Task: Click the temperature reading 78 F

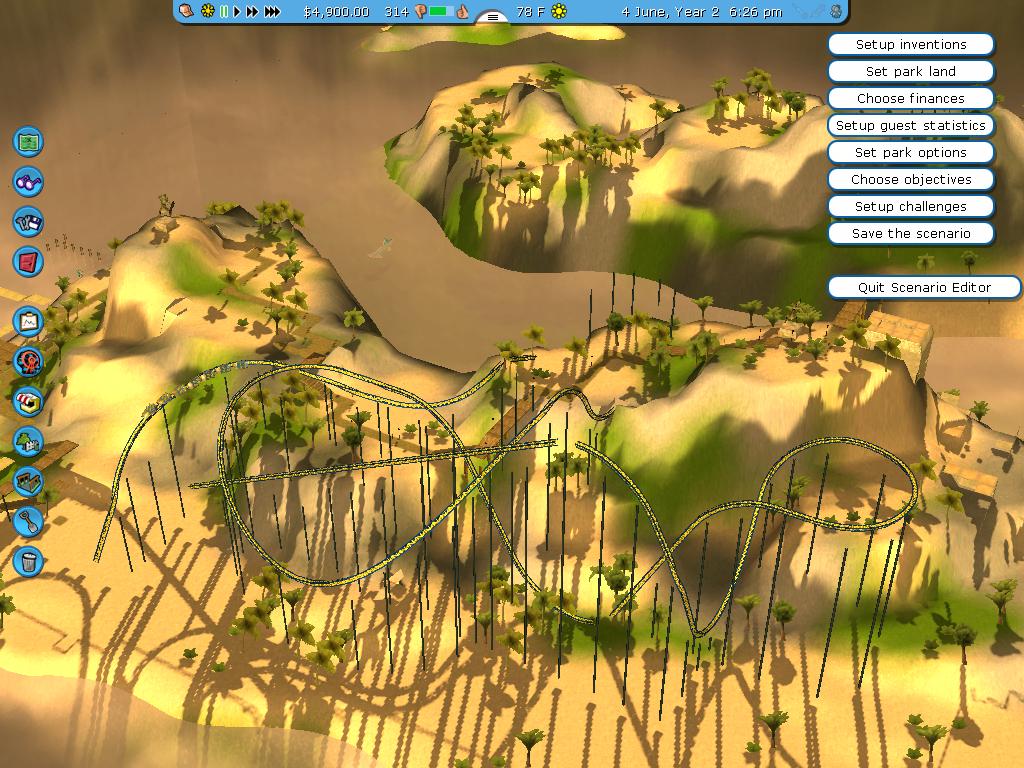Action: coord(530,12)
